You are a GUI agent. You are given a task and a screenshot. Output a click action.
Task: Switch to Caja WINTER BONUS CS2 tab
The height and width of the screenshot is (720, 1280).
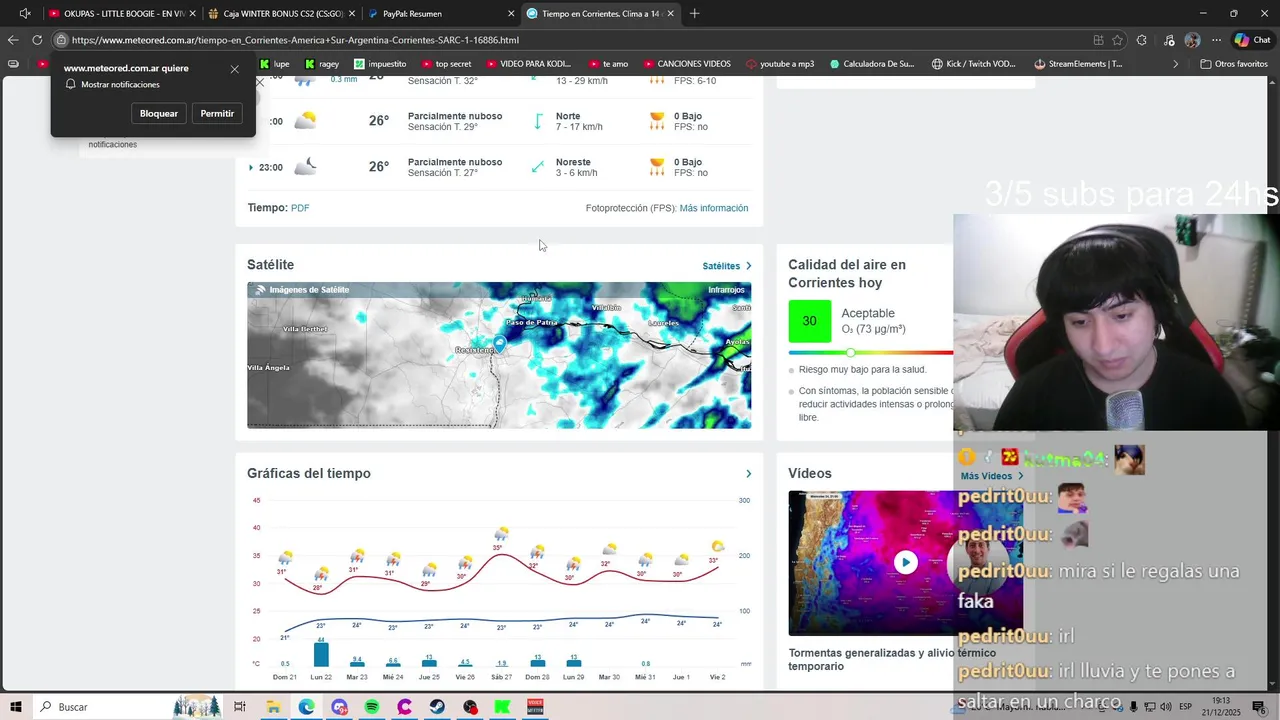tap(281, 14)
